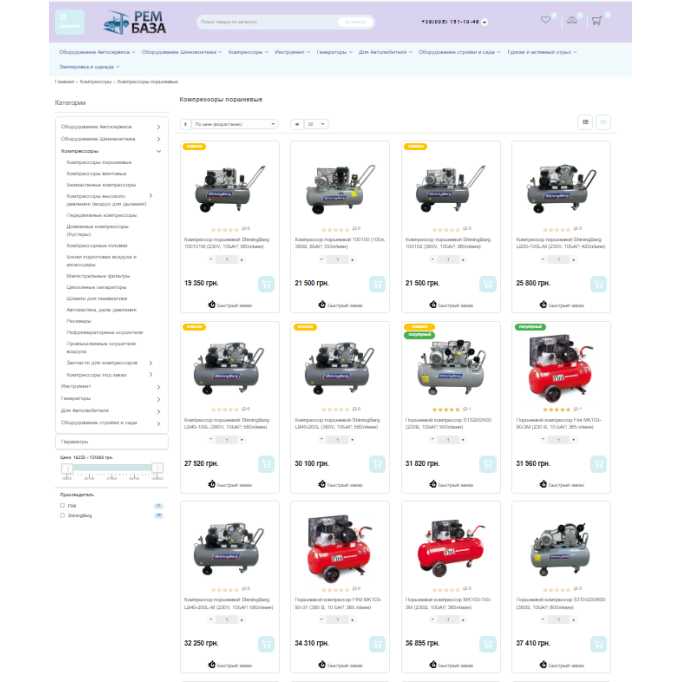
Task: Open the sort-by-price dropdown
Action: [x=234, y=124]
